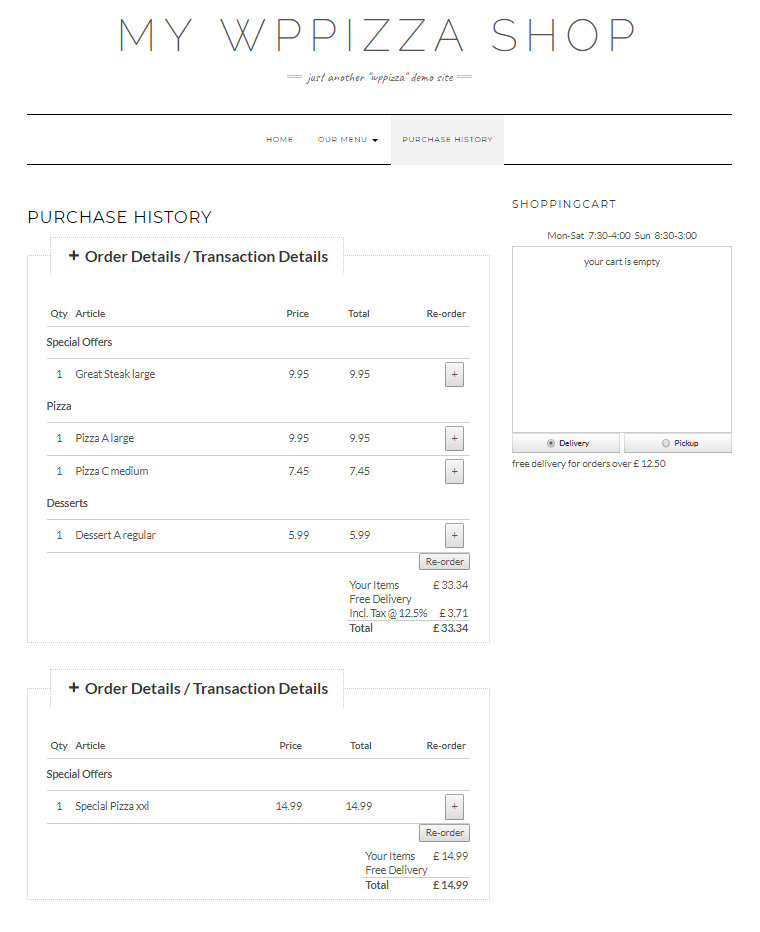This screenshot has width=760, height=932.
Task: Re-order Pizza A large with plus icon
Action: click(454, 439)
